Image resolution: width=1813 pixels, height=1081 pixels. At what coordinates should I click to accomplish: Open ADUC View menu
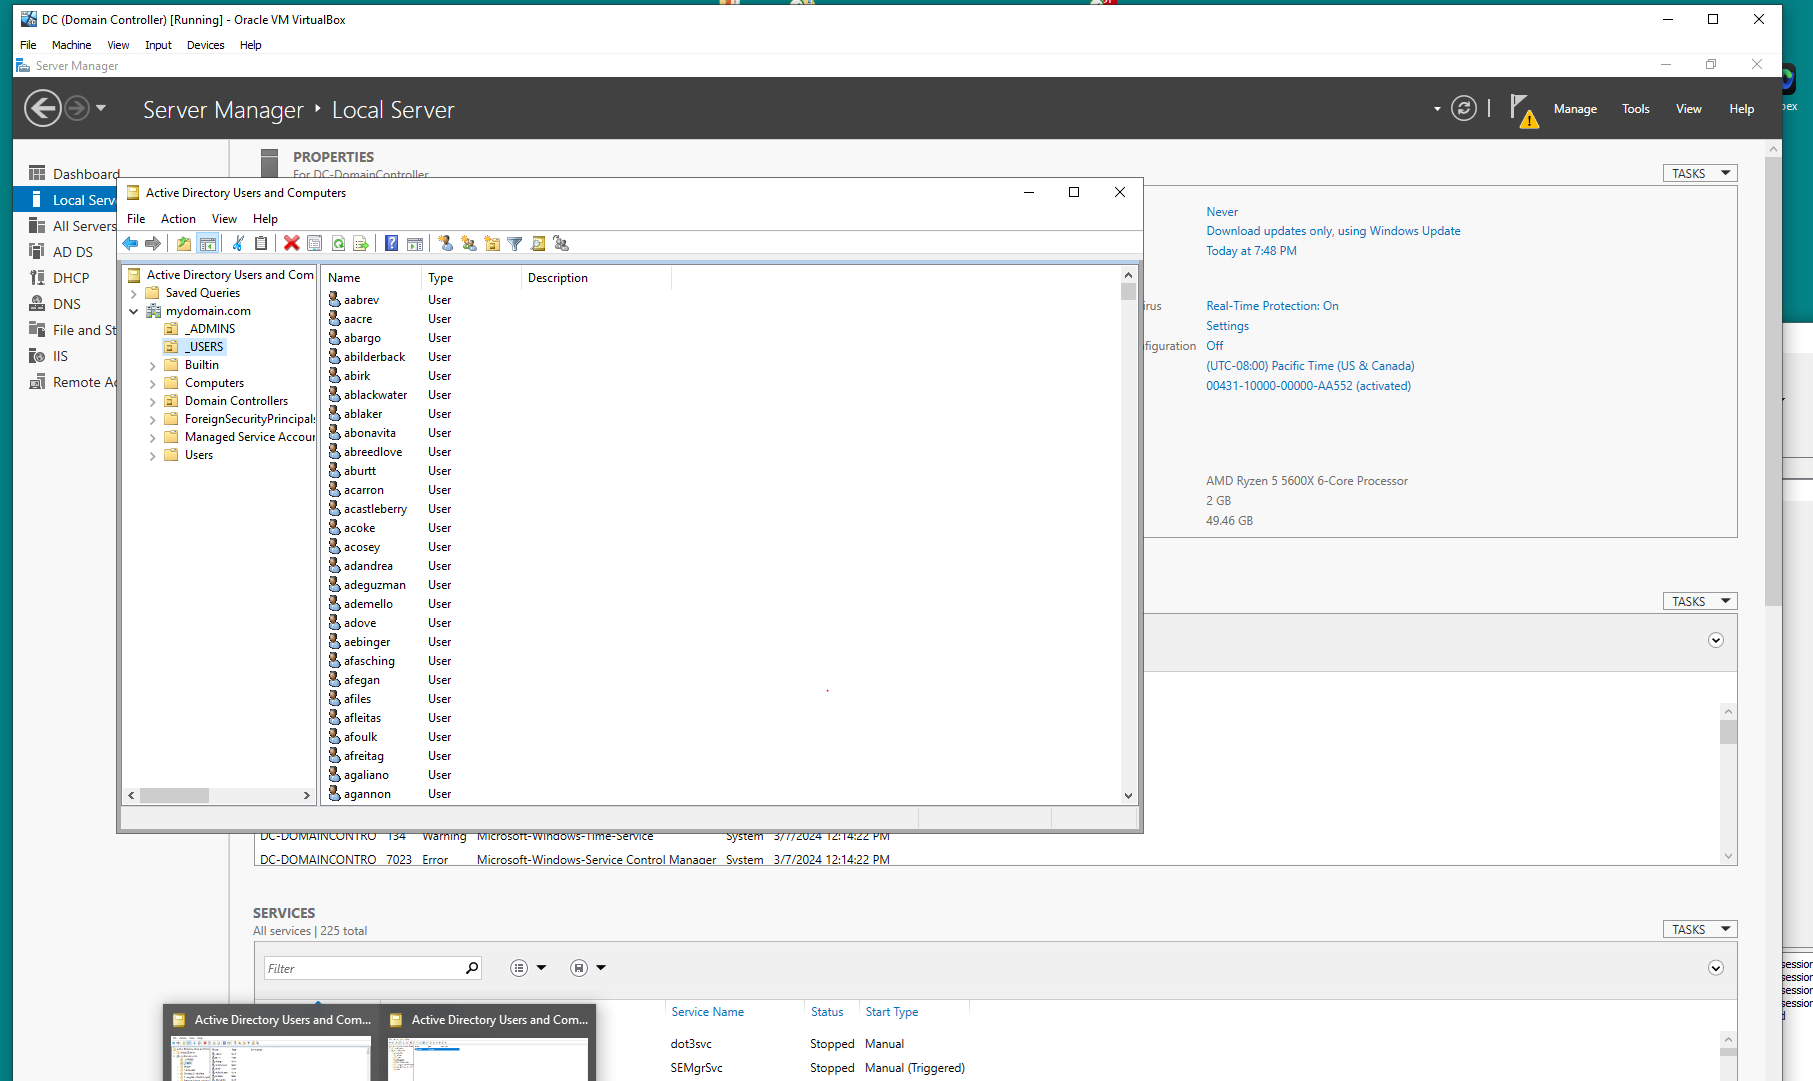click(224, 219)
